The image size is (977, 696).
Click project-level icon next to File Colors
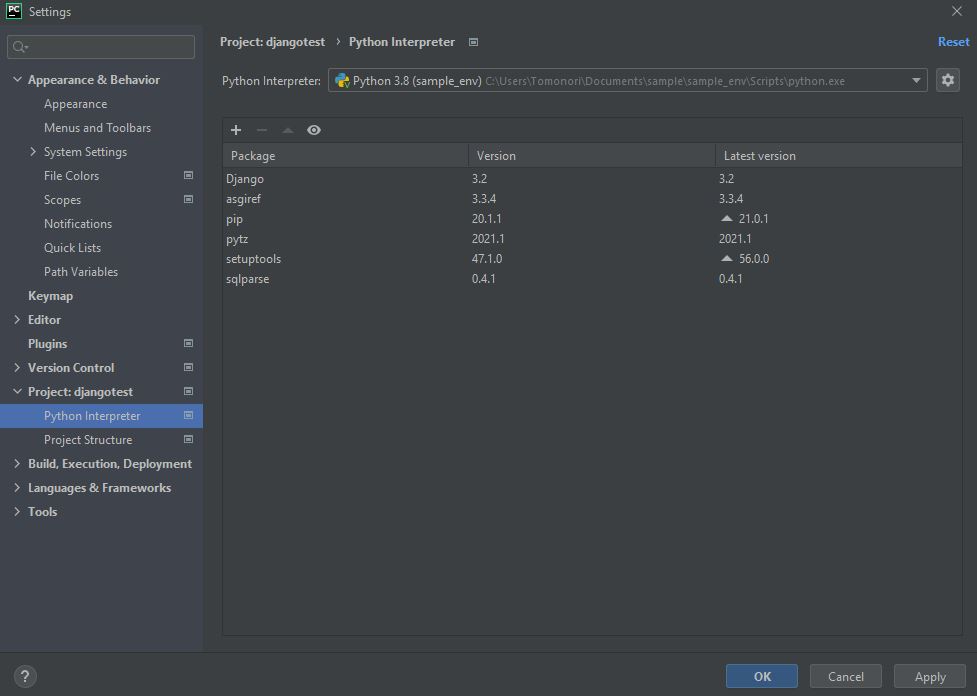click(188, 176)
